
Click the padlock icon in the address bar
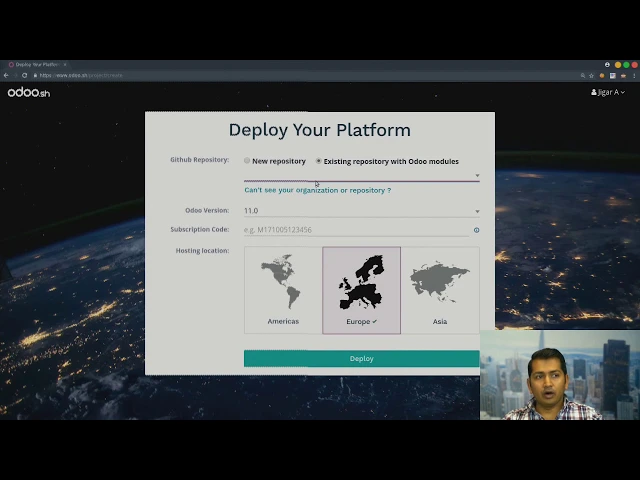[36, 76]
